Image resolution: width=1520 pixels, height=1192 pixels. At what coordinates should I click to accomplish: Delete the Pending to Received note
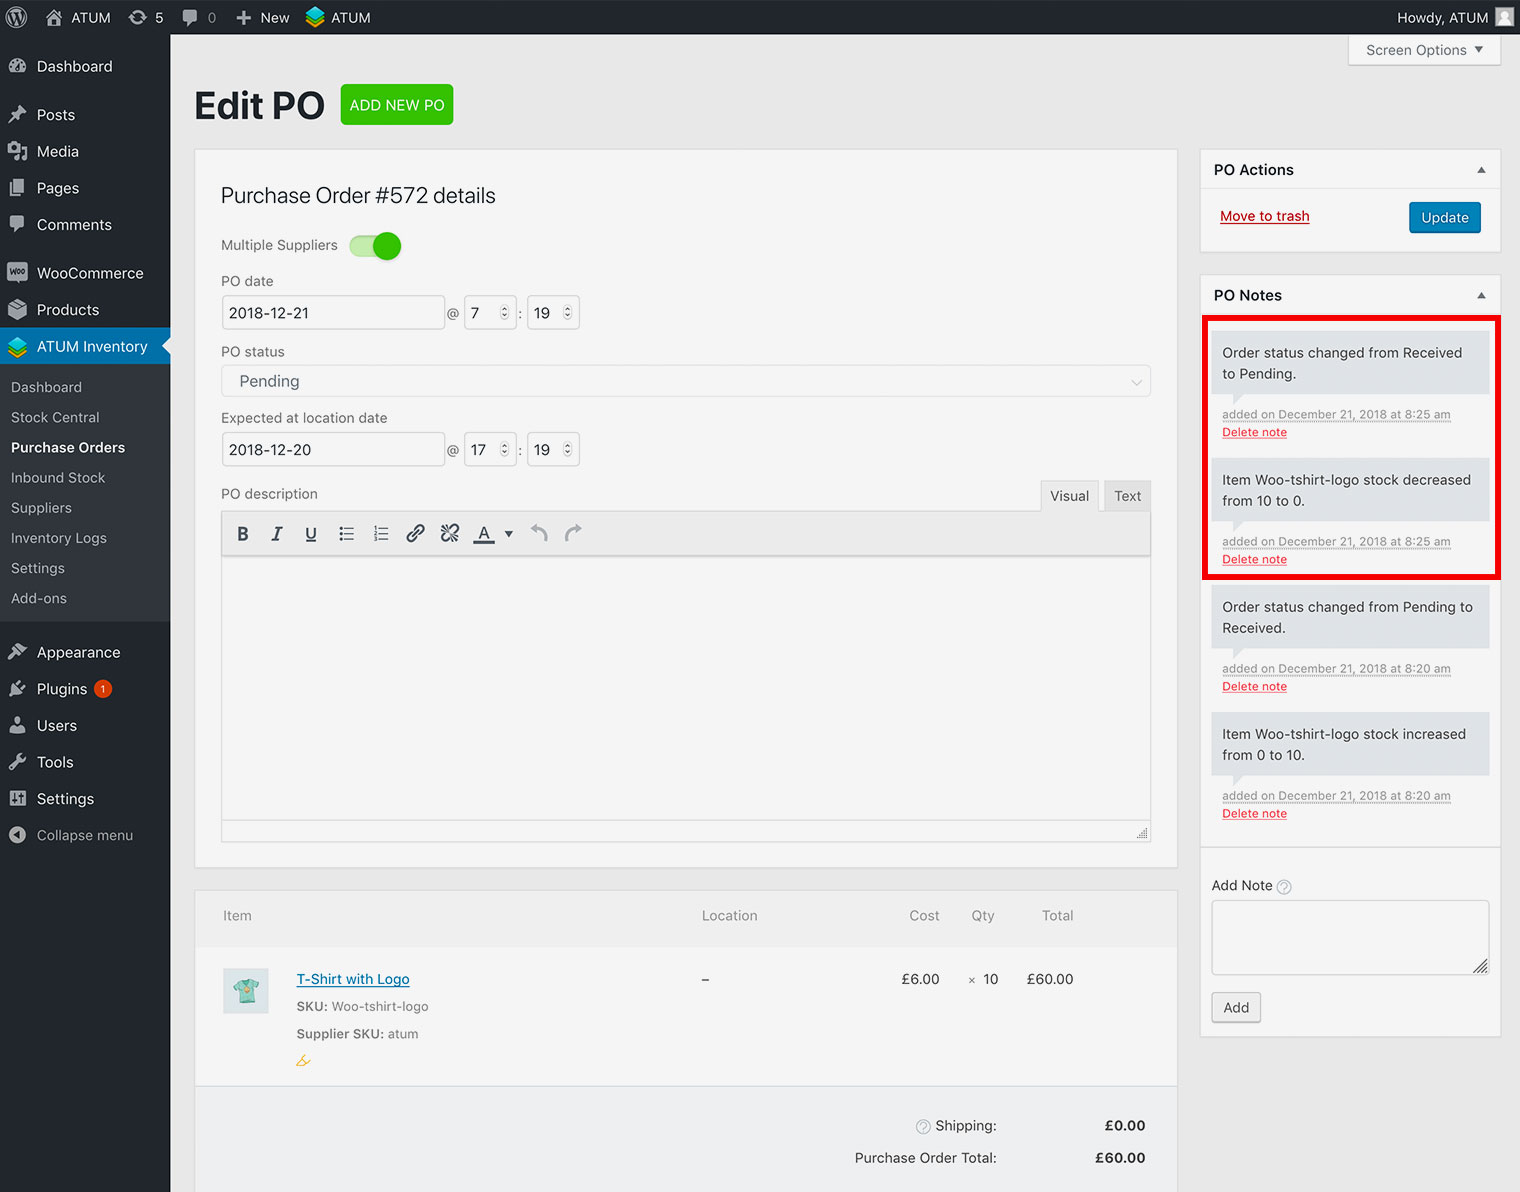[x=1254, y=686]
